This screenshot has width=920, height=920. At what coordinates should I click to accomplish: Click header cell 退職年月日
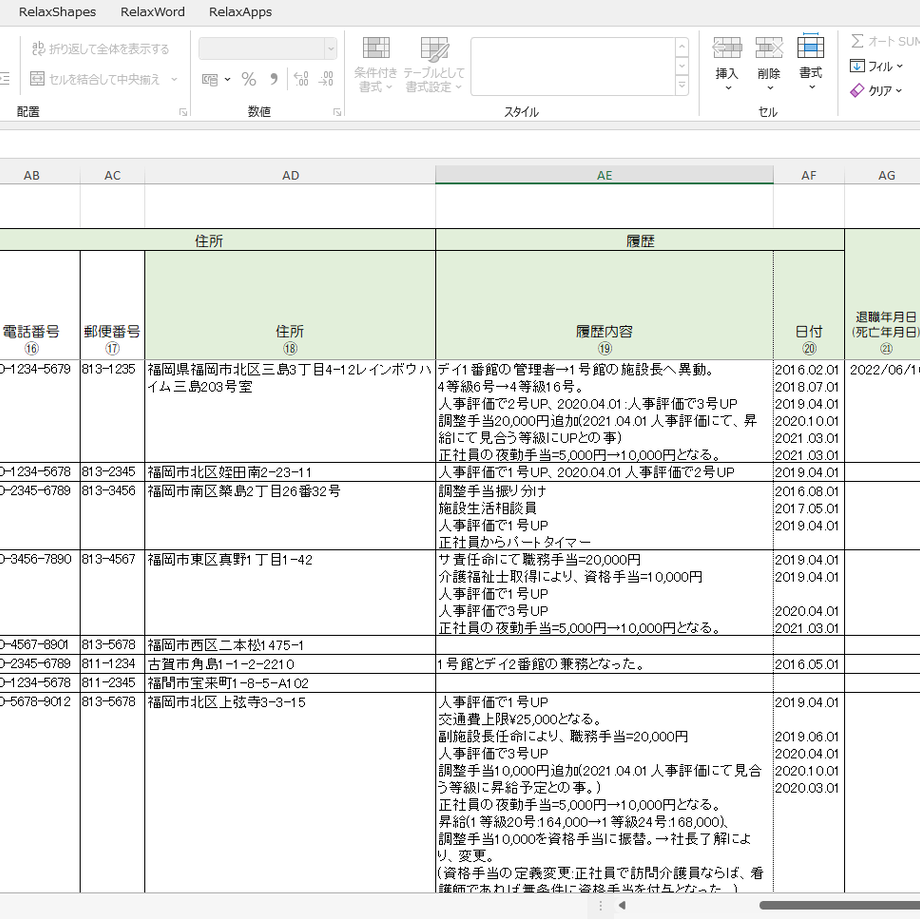coord(882,295)
